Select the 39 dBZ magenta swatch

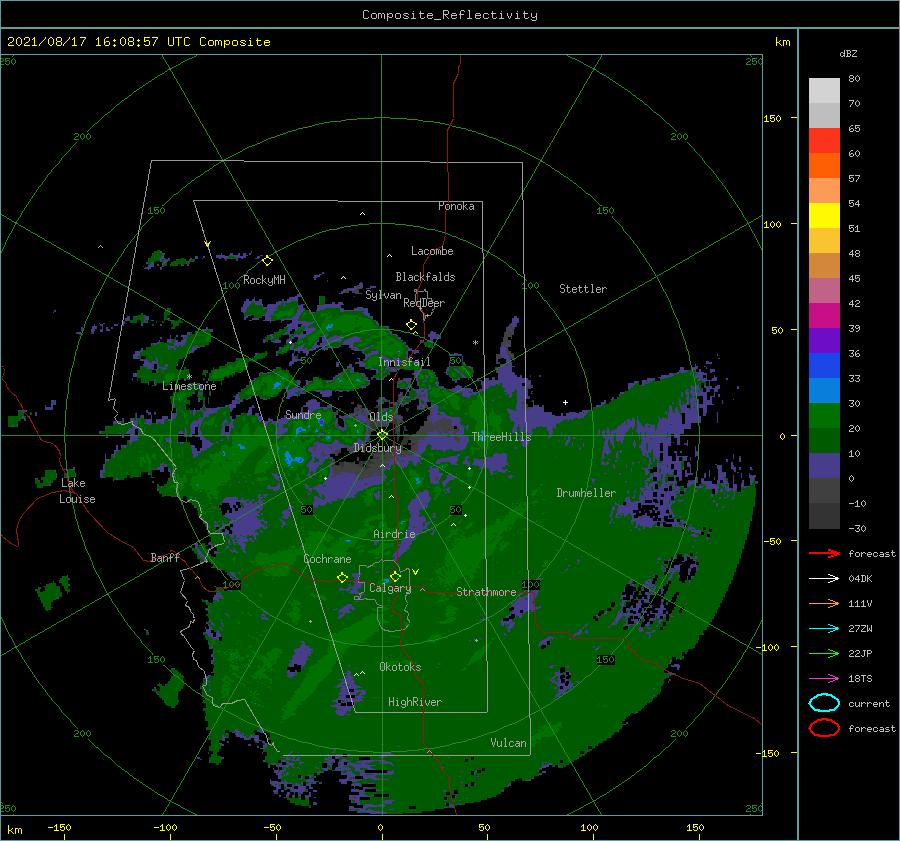tap(824, 315)
